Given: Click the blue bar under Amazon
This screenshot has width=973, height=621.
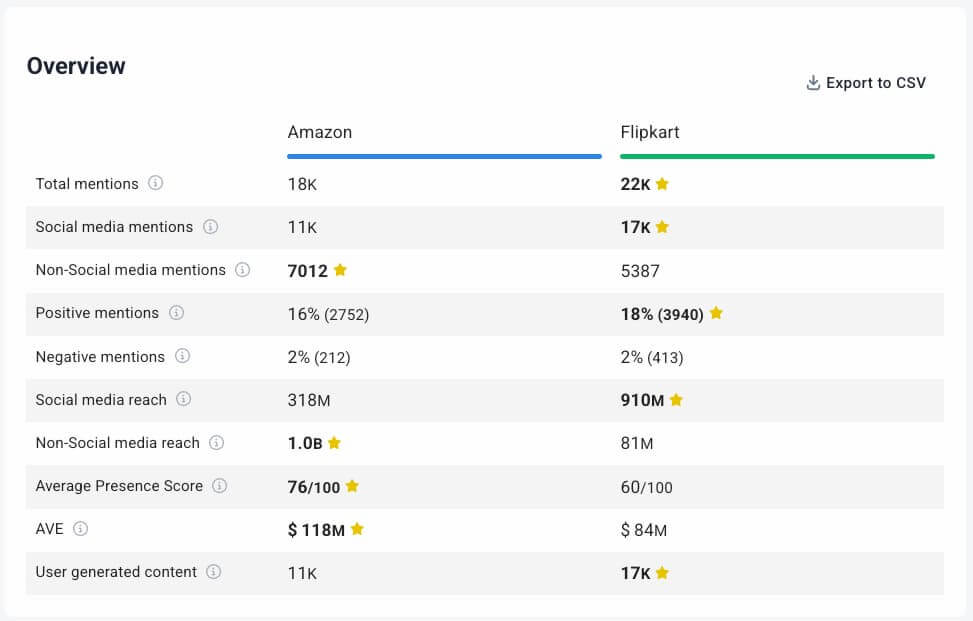Looking at the screenshot, I should pos(444,156).
